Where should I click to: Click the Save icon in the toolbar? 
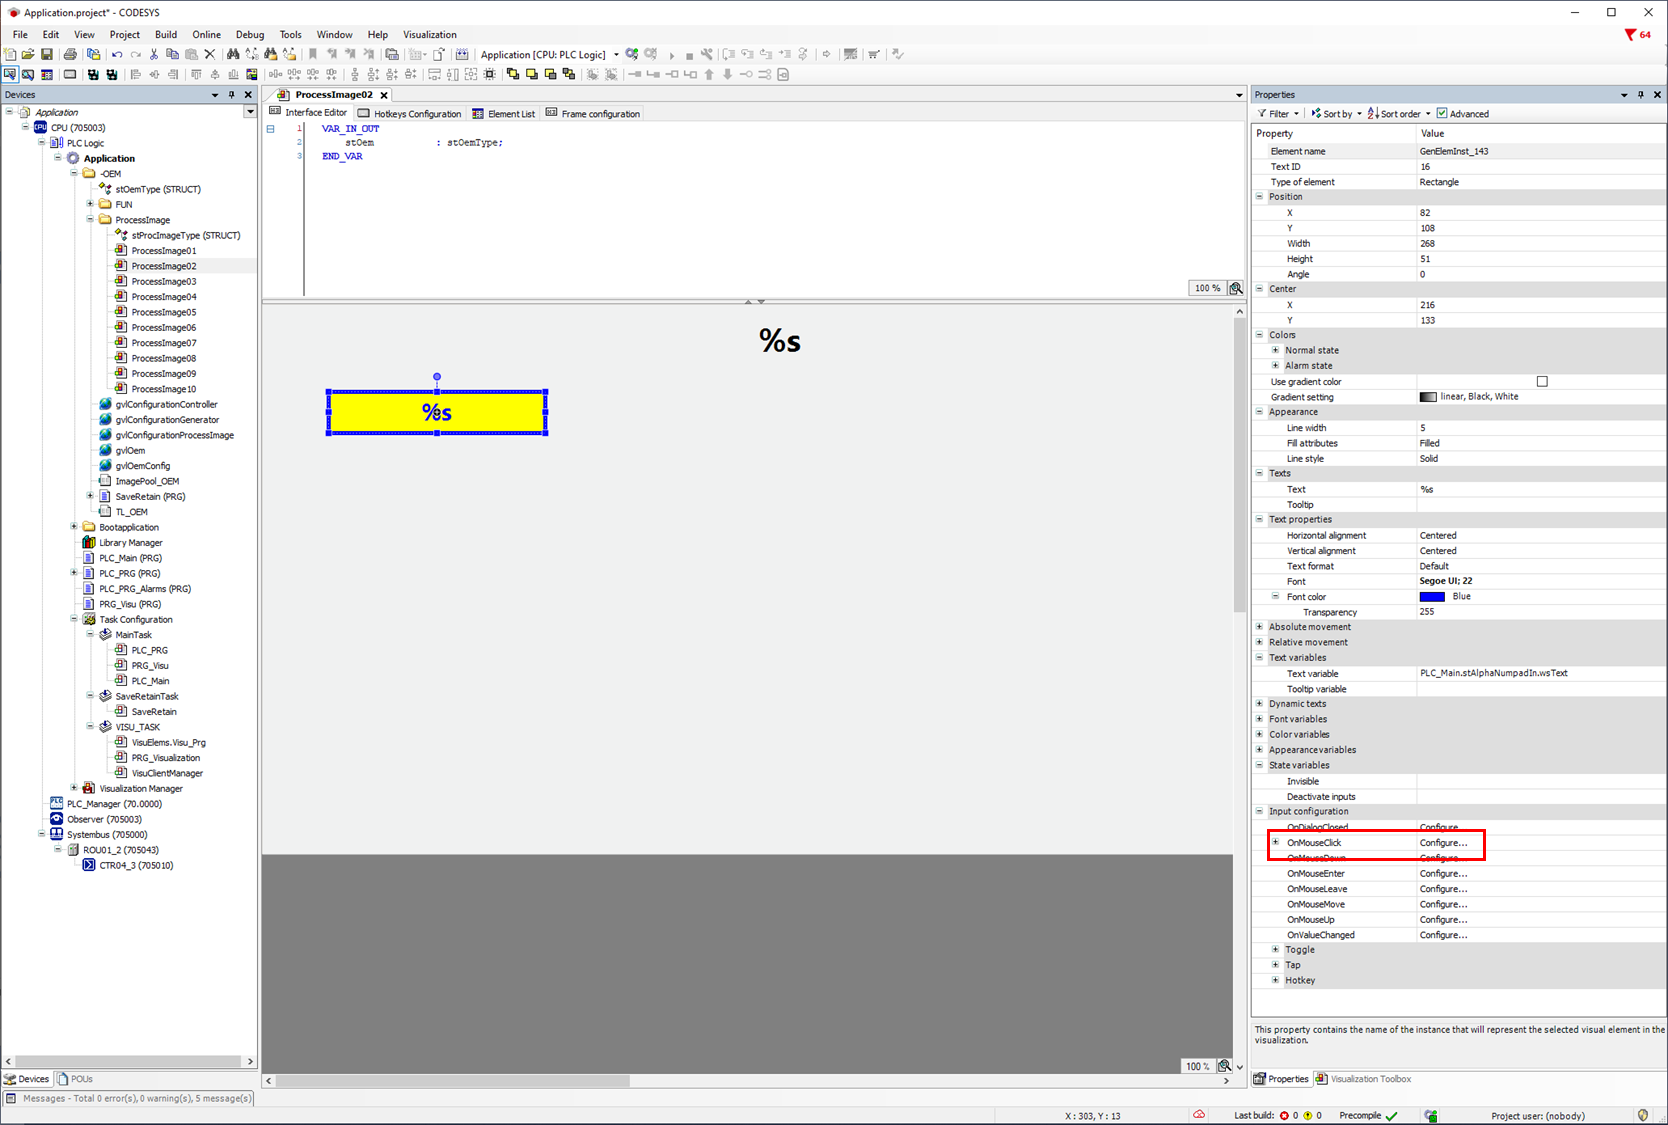coord(46,54)
